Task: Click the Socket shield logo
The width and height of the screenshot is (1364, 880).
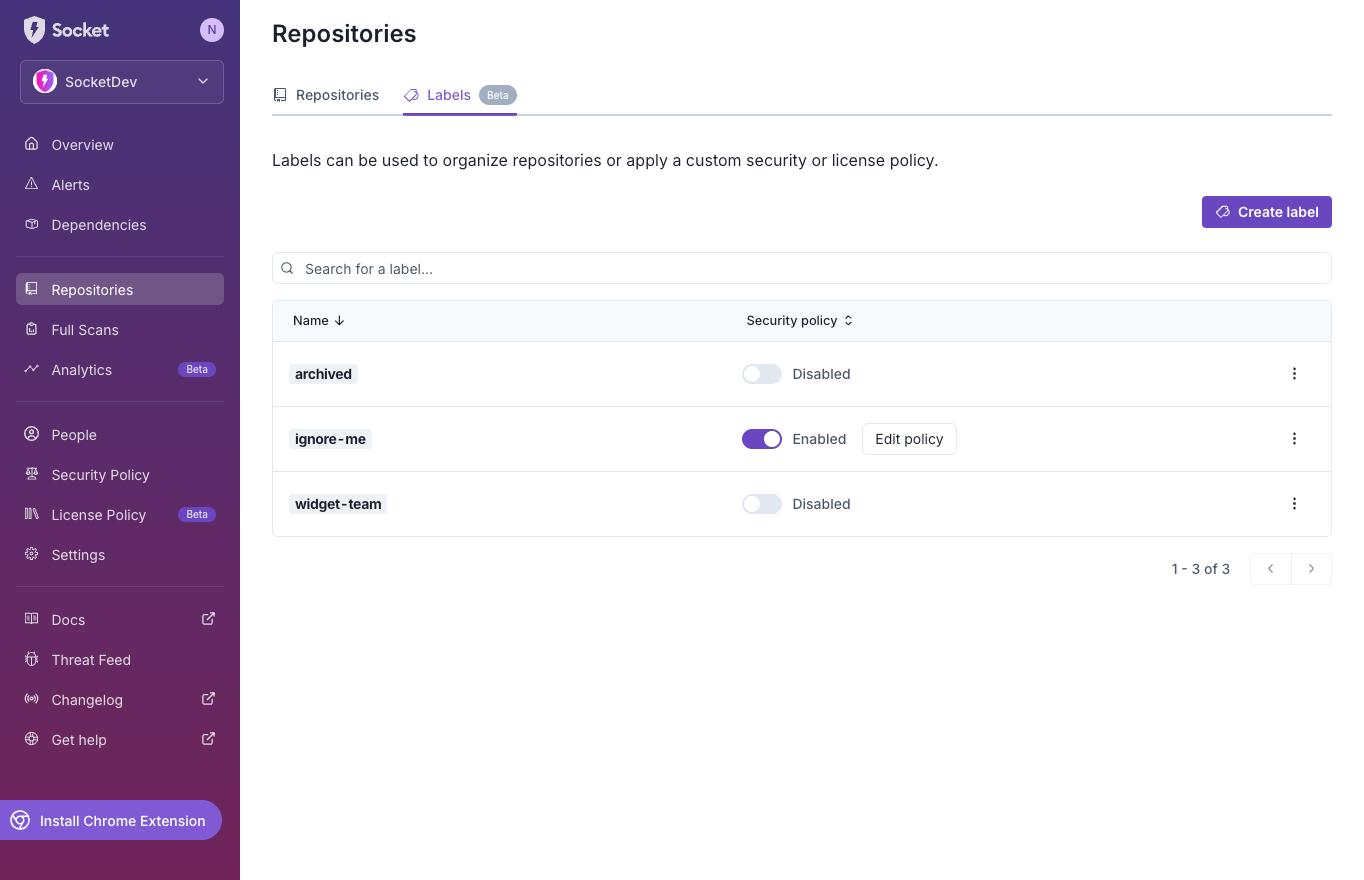Action: coord(35,30)
